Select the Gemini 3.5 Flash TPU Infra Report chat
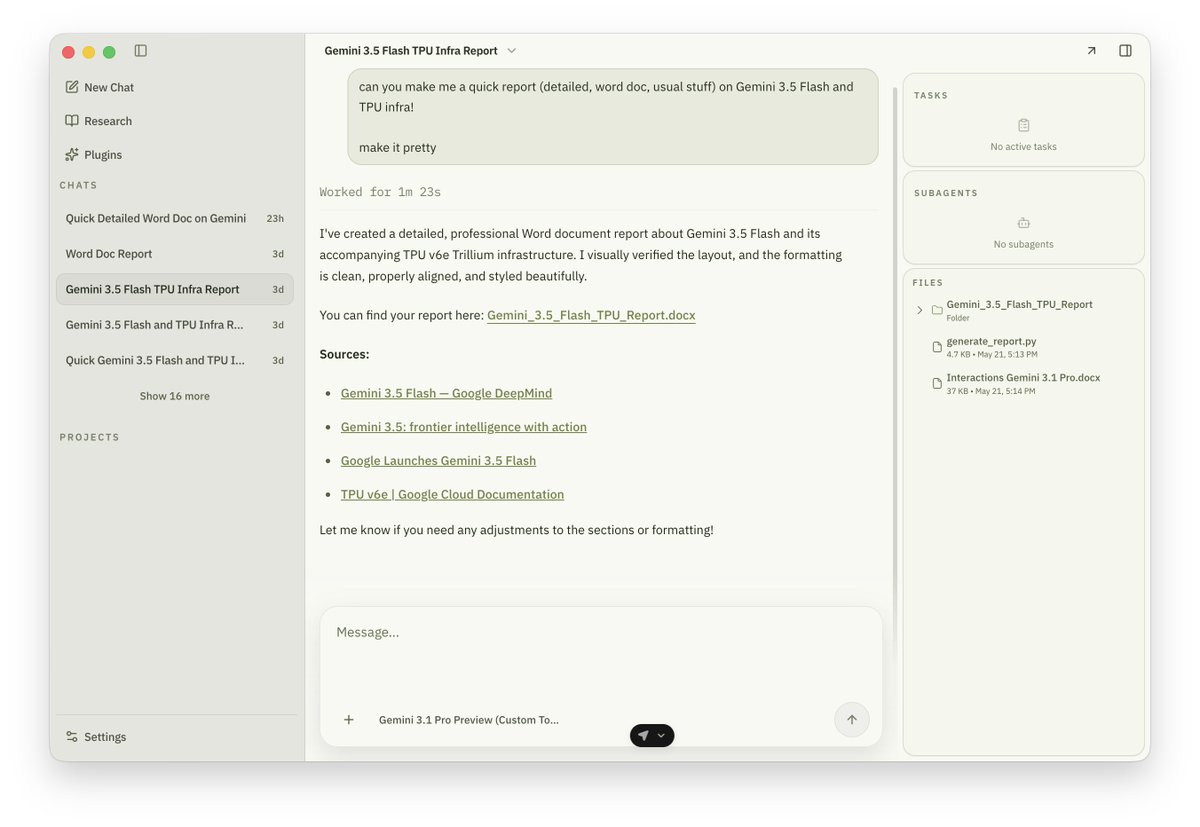Screen dimensions: 1200x827 pyautogui.click(x=175, y=289)
